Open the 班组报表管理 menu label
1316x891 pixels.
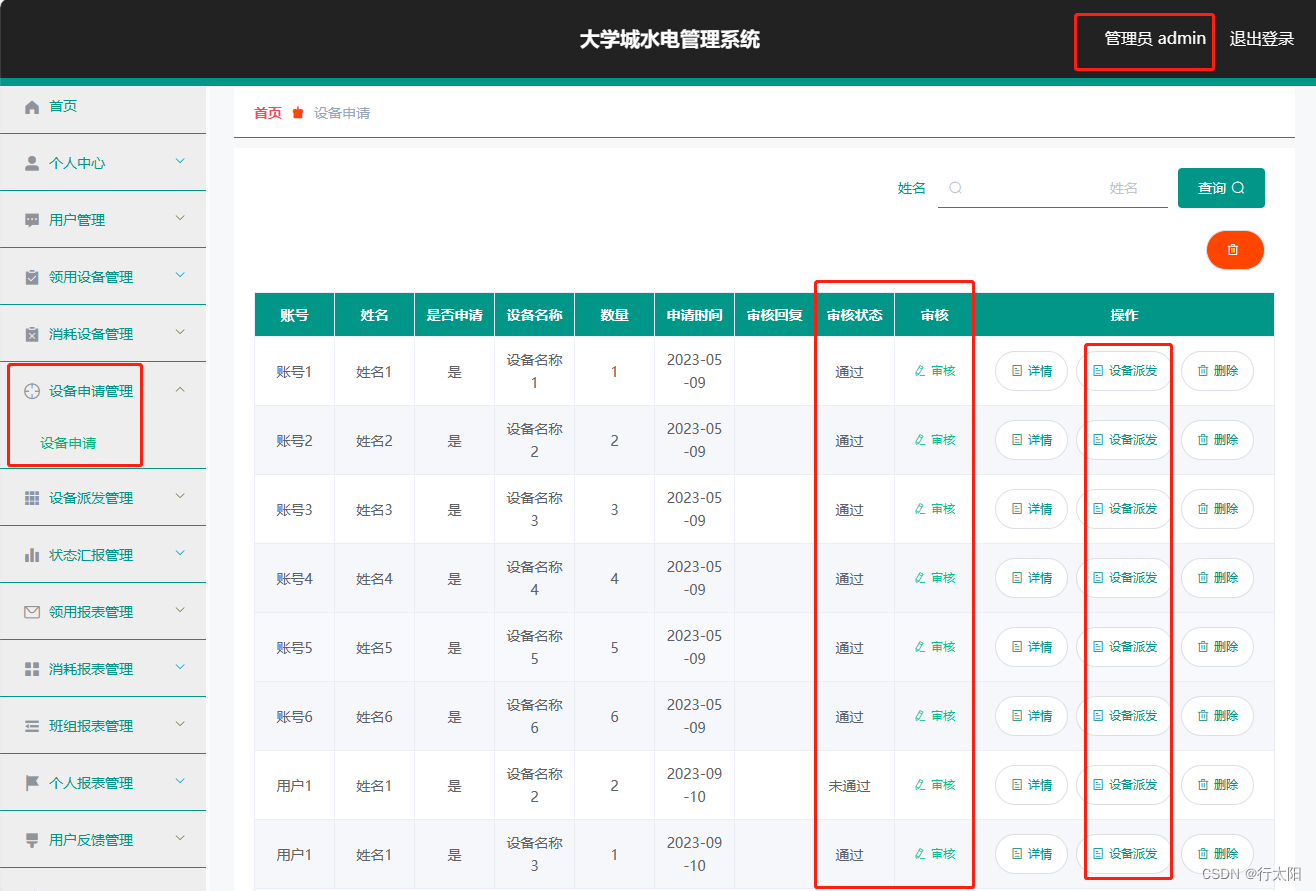tap(91, 726)
